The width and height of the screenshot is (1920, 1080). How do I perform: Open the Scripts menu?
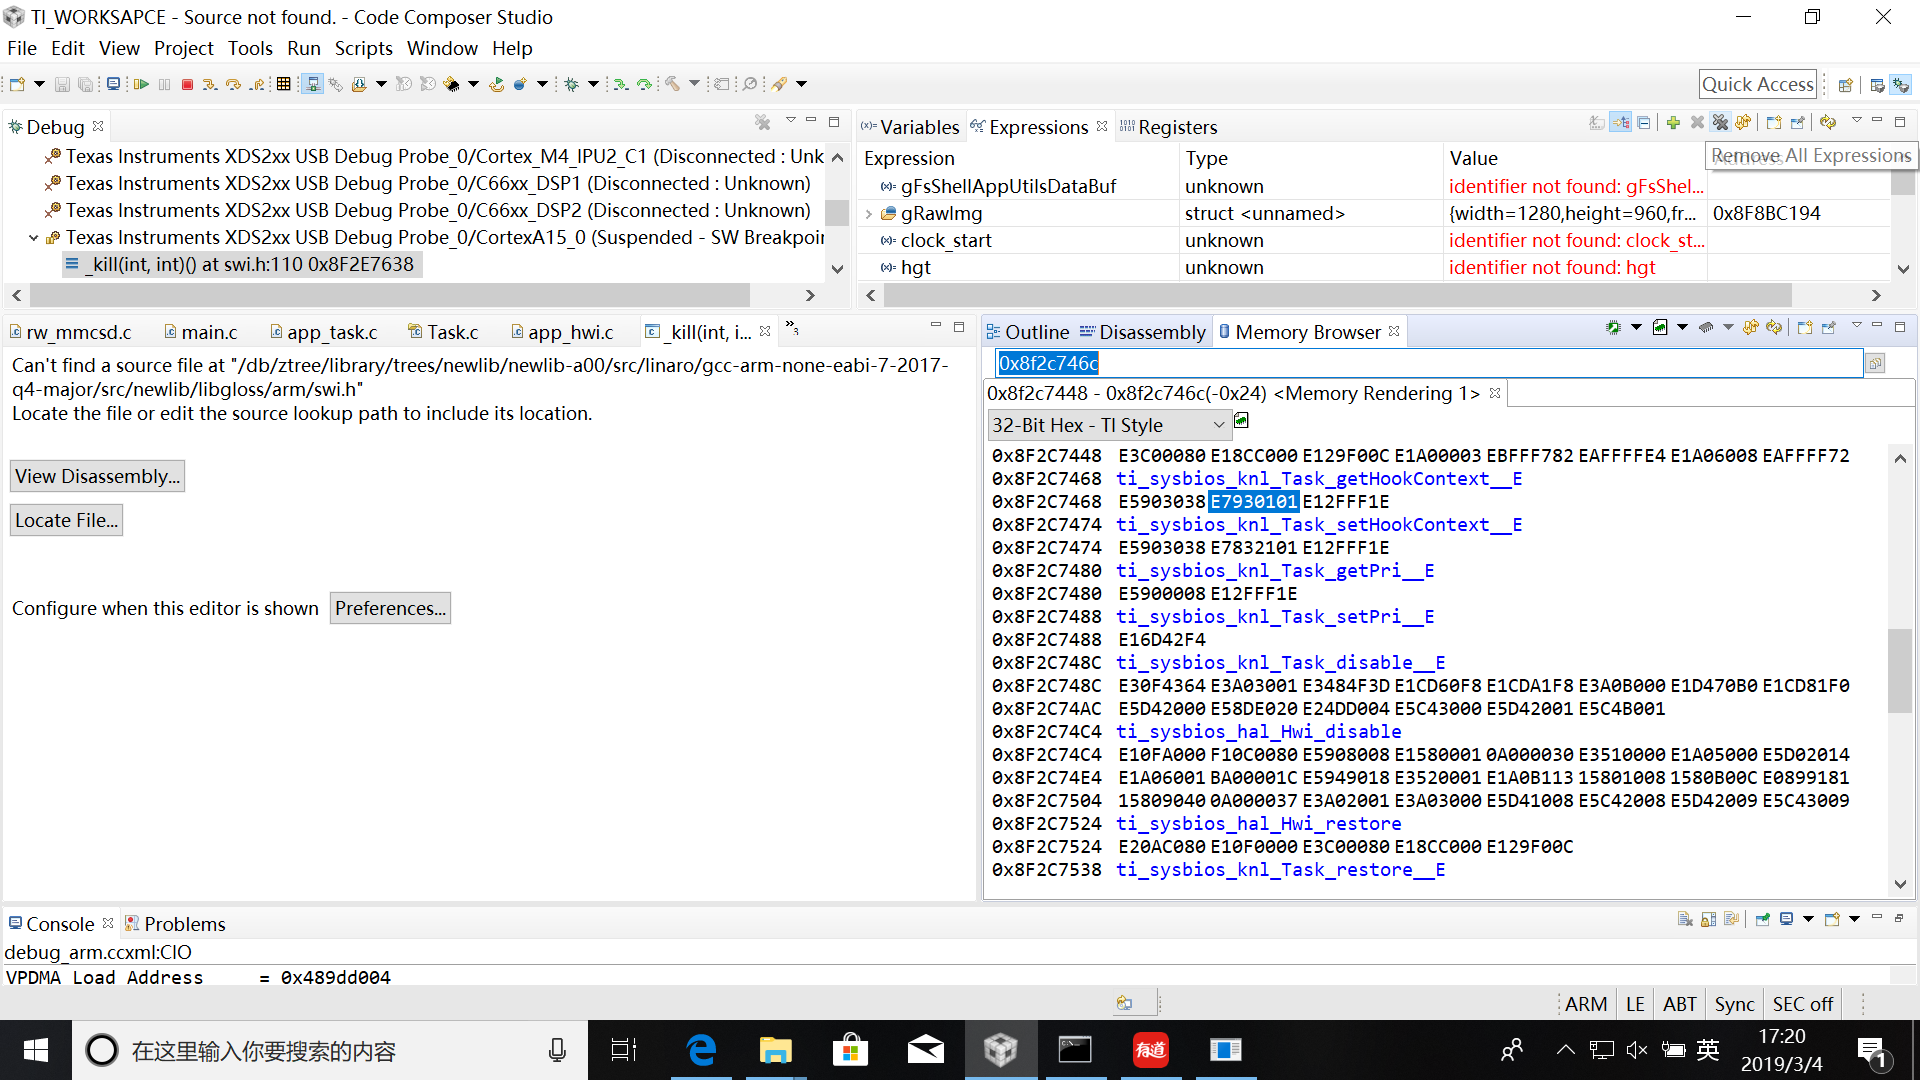[x=363, y=48]
